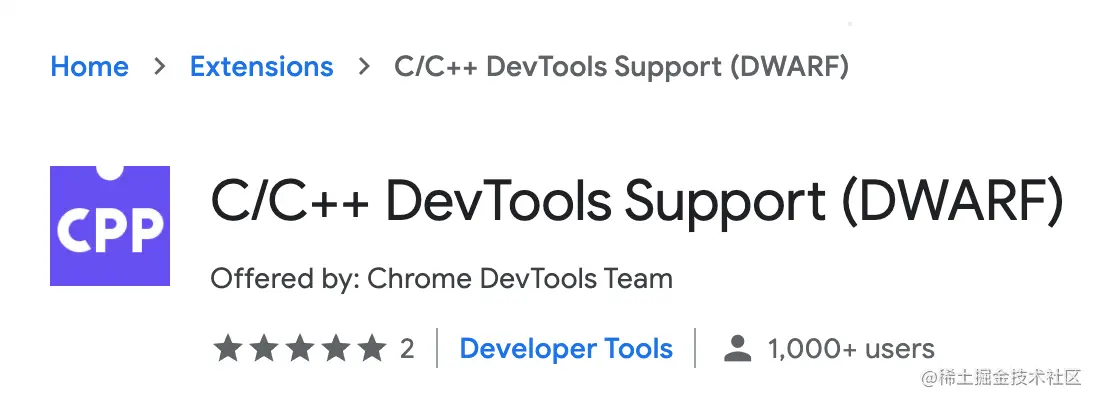Open the five-star rating reviews
This screenshot has width=1096, height=402.
click(300, 347)
